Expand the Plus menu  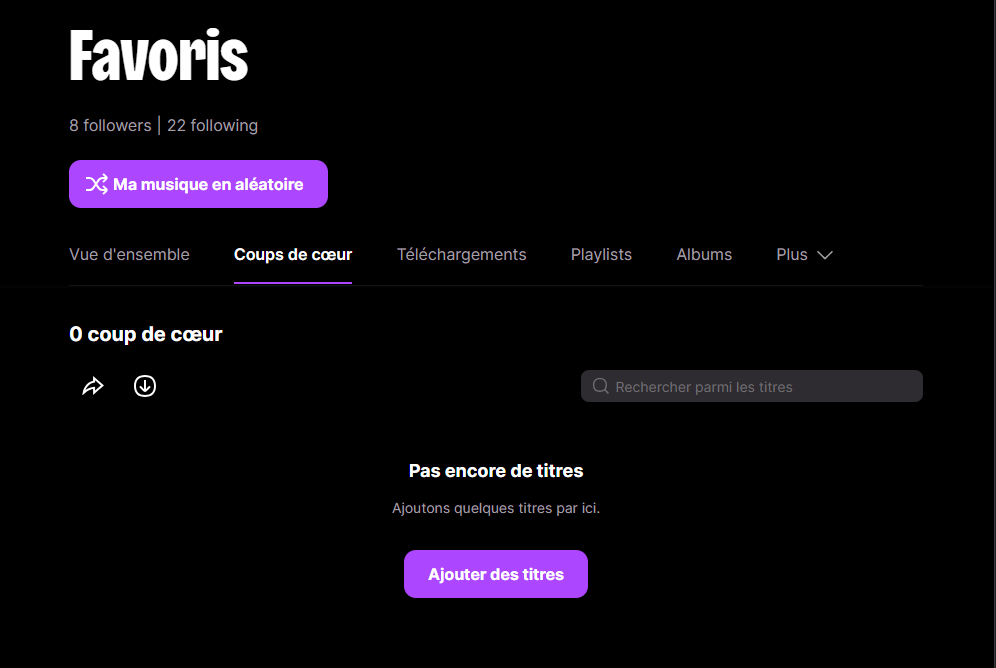[804, 255]
